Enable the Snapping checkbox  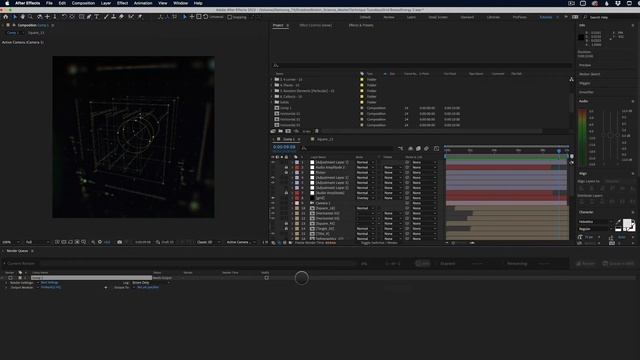pos(229,17)
